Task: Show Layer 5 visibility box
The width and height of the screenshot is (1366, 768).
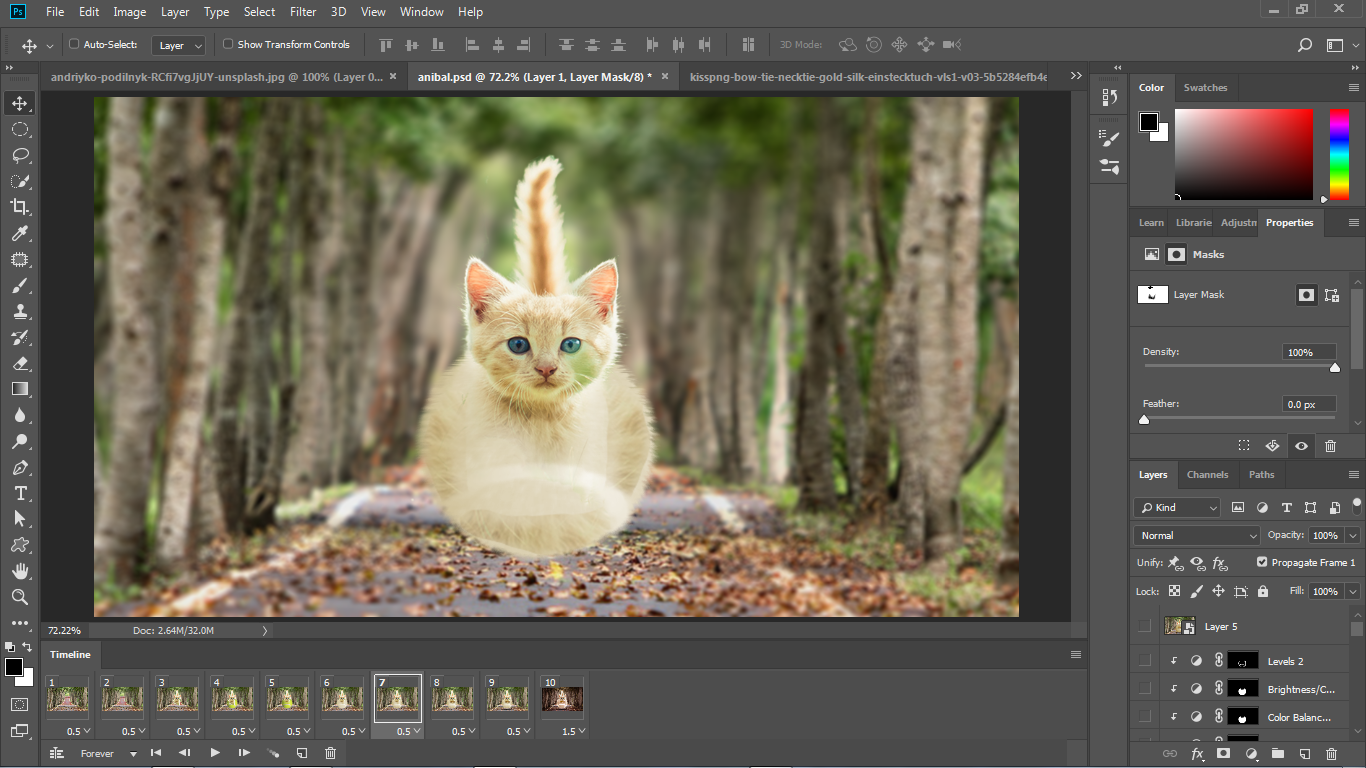Action: point(1145,626)
